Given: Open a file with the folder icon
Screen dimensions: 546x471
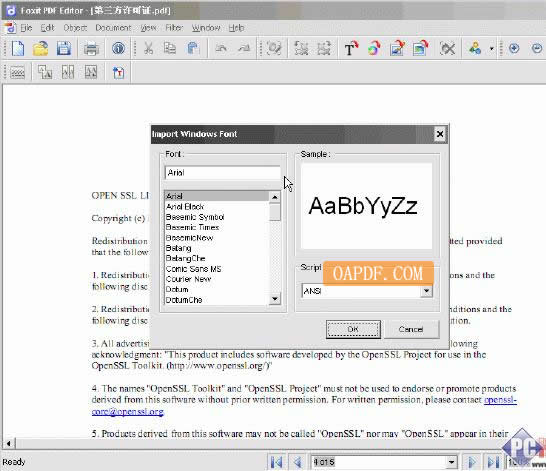Looking at the screenshot, I should [41, 48].
